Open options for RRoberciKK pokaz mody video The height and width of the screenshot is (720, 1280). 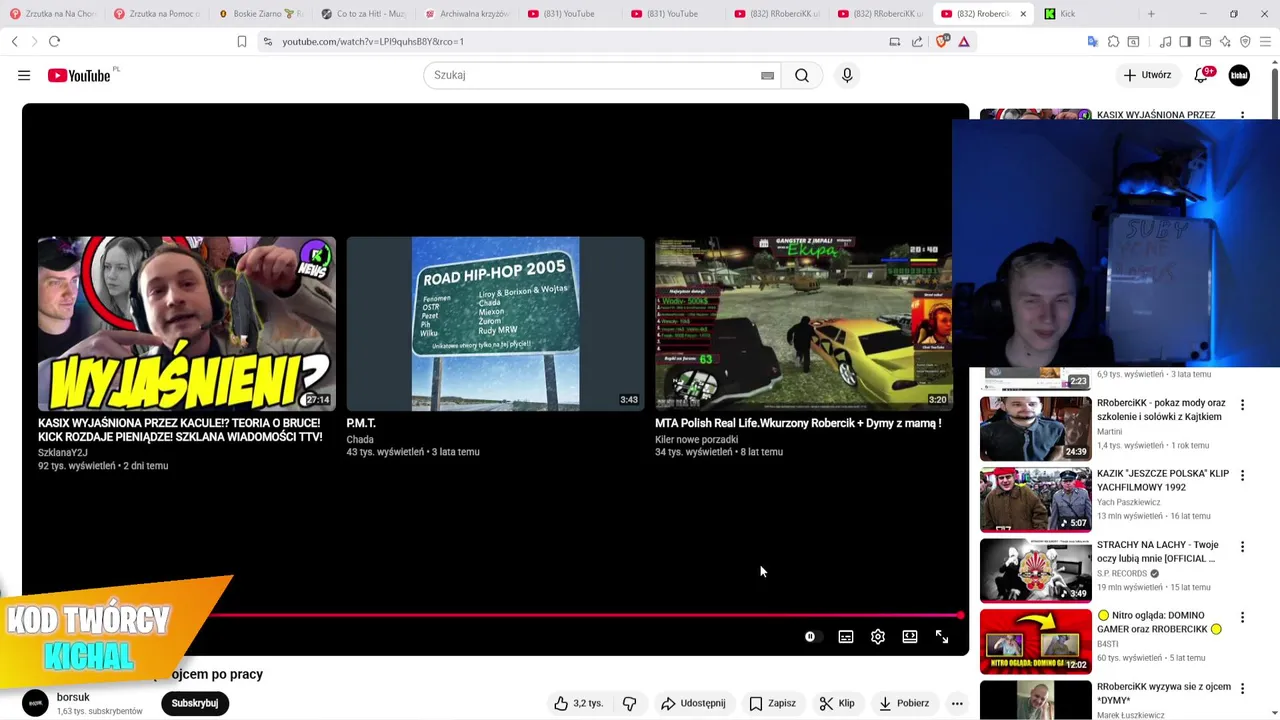click(x=1242, y=405)
